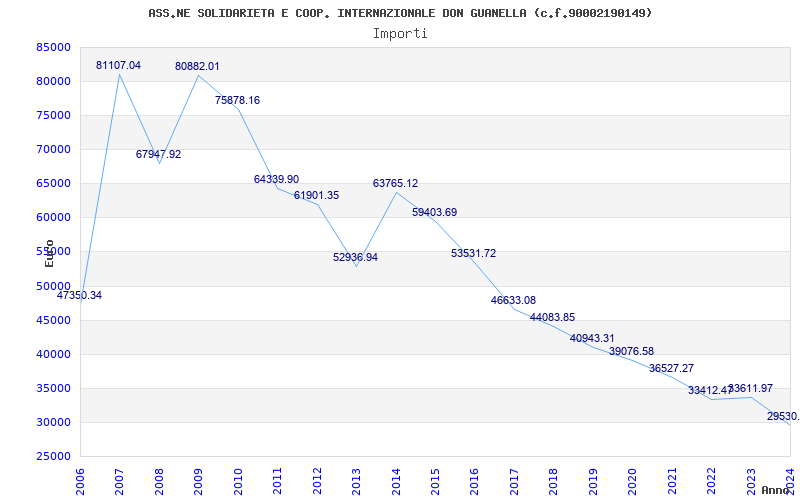Click the 67947.92 value label
Image resolution: width=800 pixels, height=500 pixels.
[158, 155]
